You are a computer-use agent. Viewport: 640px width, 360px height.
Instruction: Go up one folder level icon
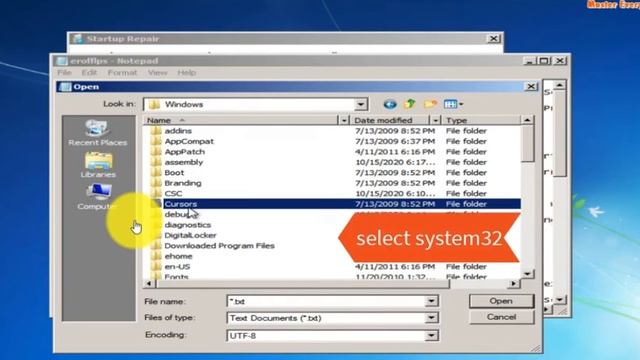(x=410, y=104)
